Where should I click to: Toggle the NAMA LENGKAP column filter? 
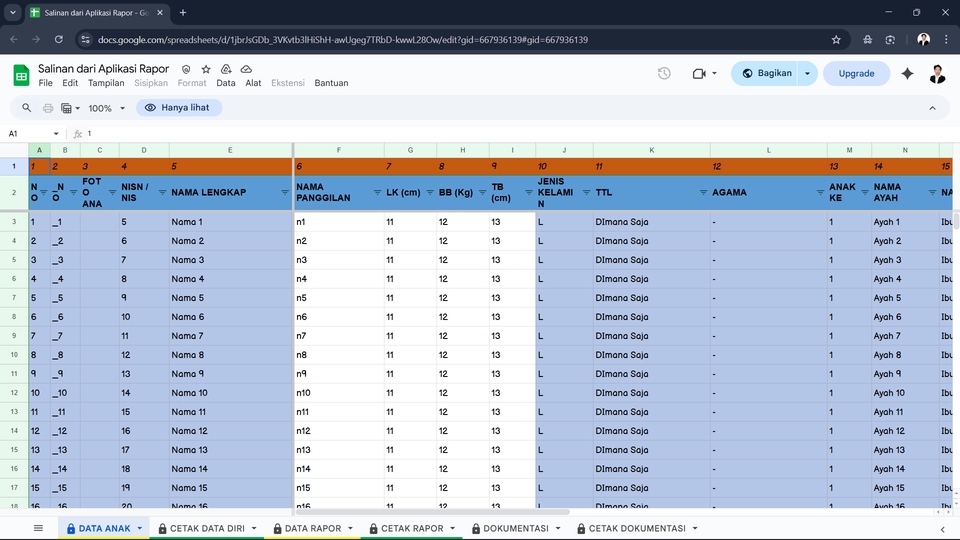click(285, 192)
